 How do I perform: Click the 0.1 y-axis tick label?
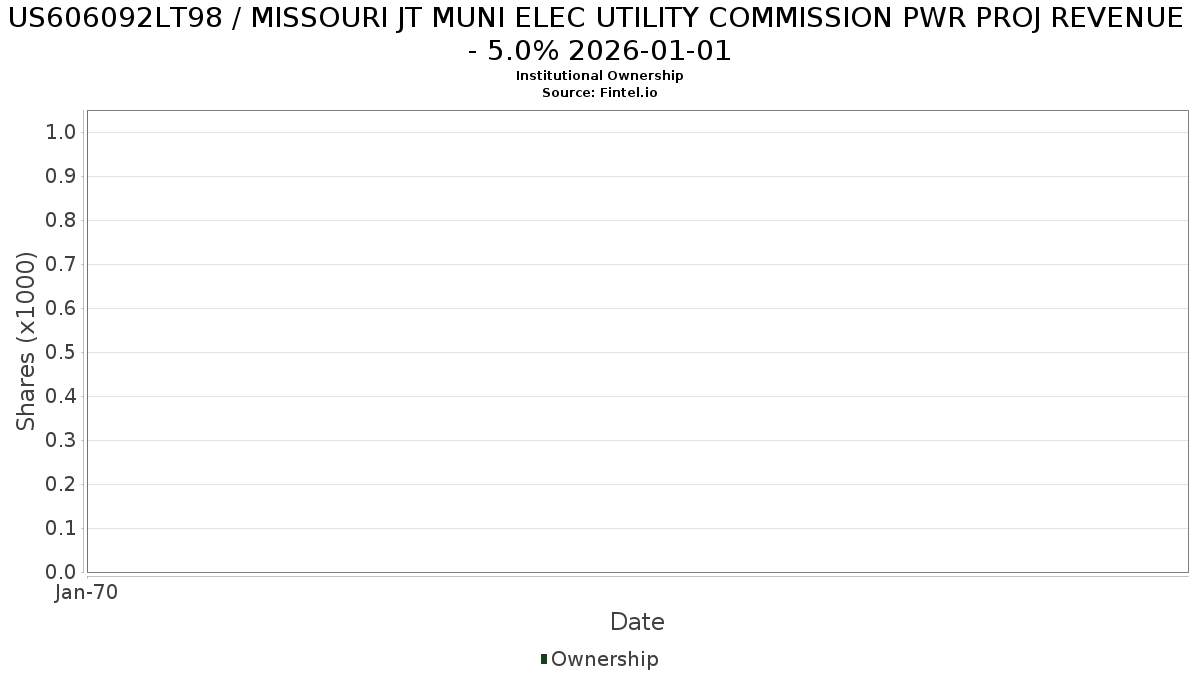tap(62, 529)
